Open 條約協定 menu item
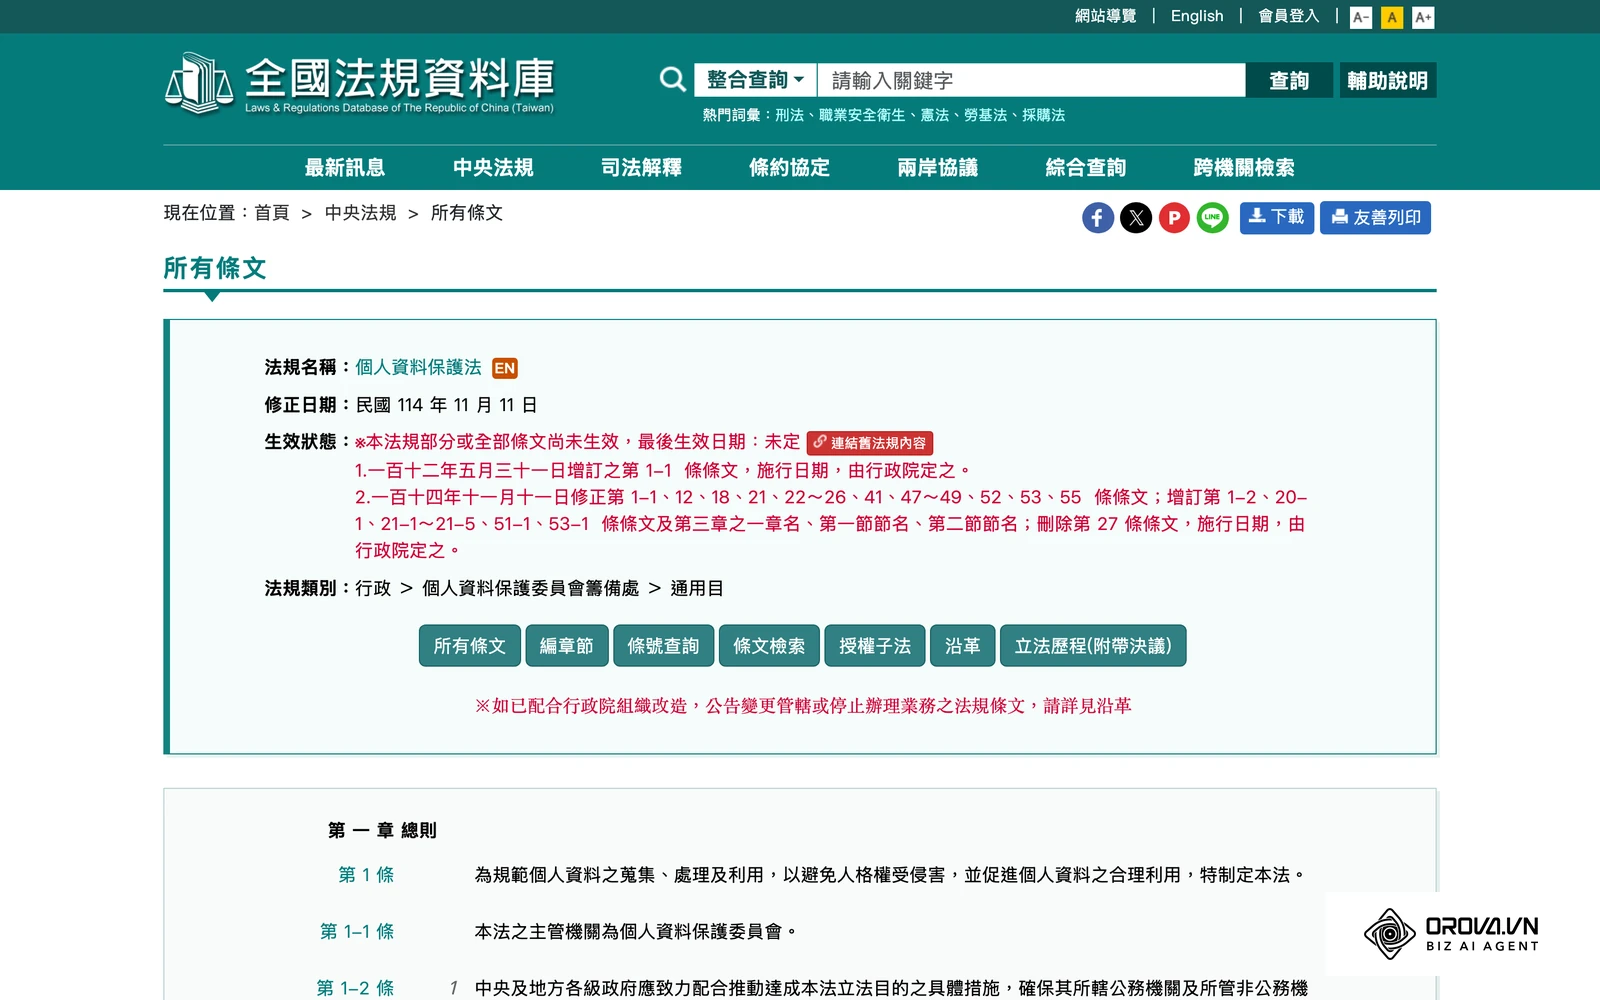 coord(789,167)
